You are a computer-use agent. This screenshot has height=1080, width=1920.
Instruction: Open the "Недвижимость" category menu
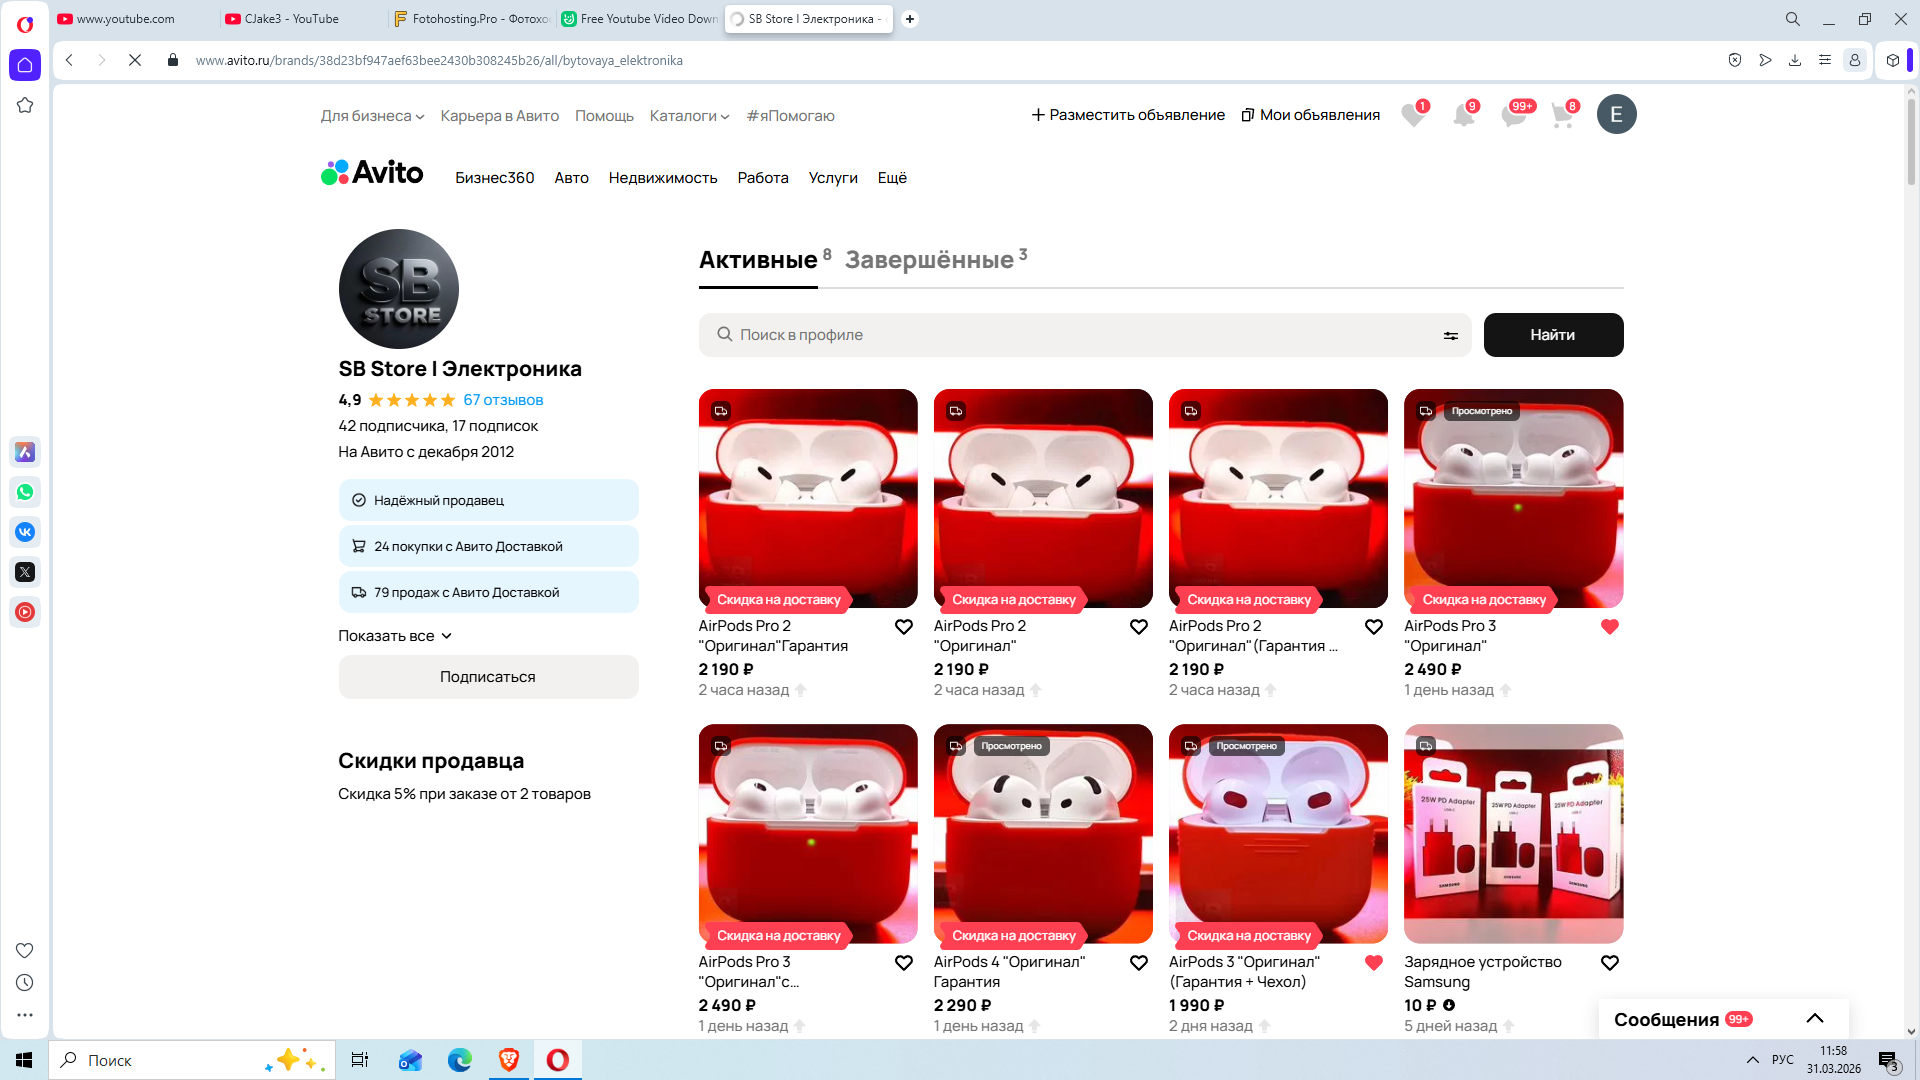tap(662, 178)
